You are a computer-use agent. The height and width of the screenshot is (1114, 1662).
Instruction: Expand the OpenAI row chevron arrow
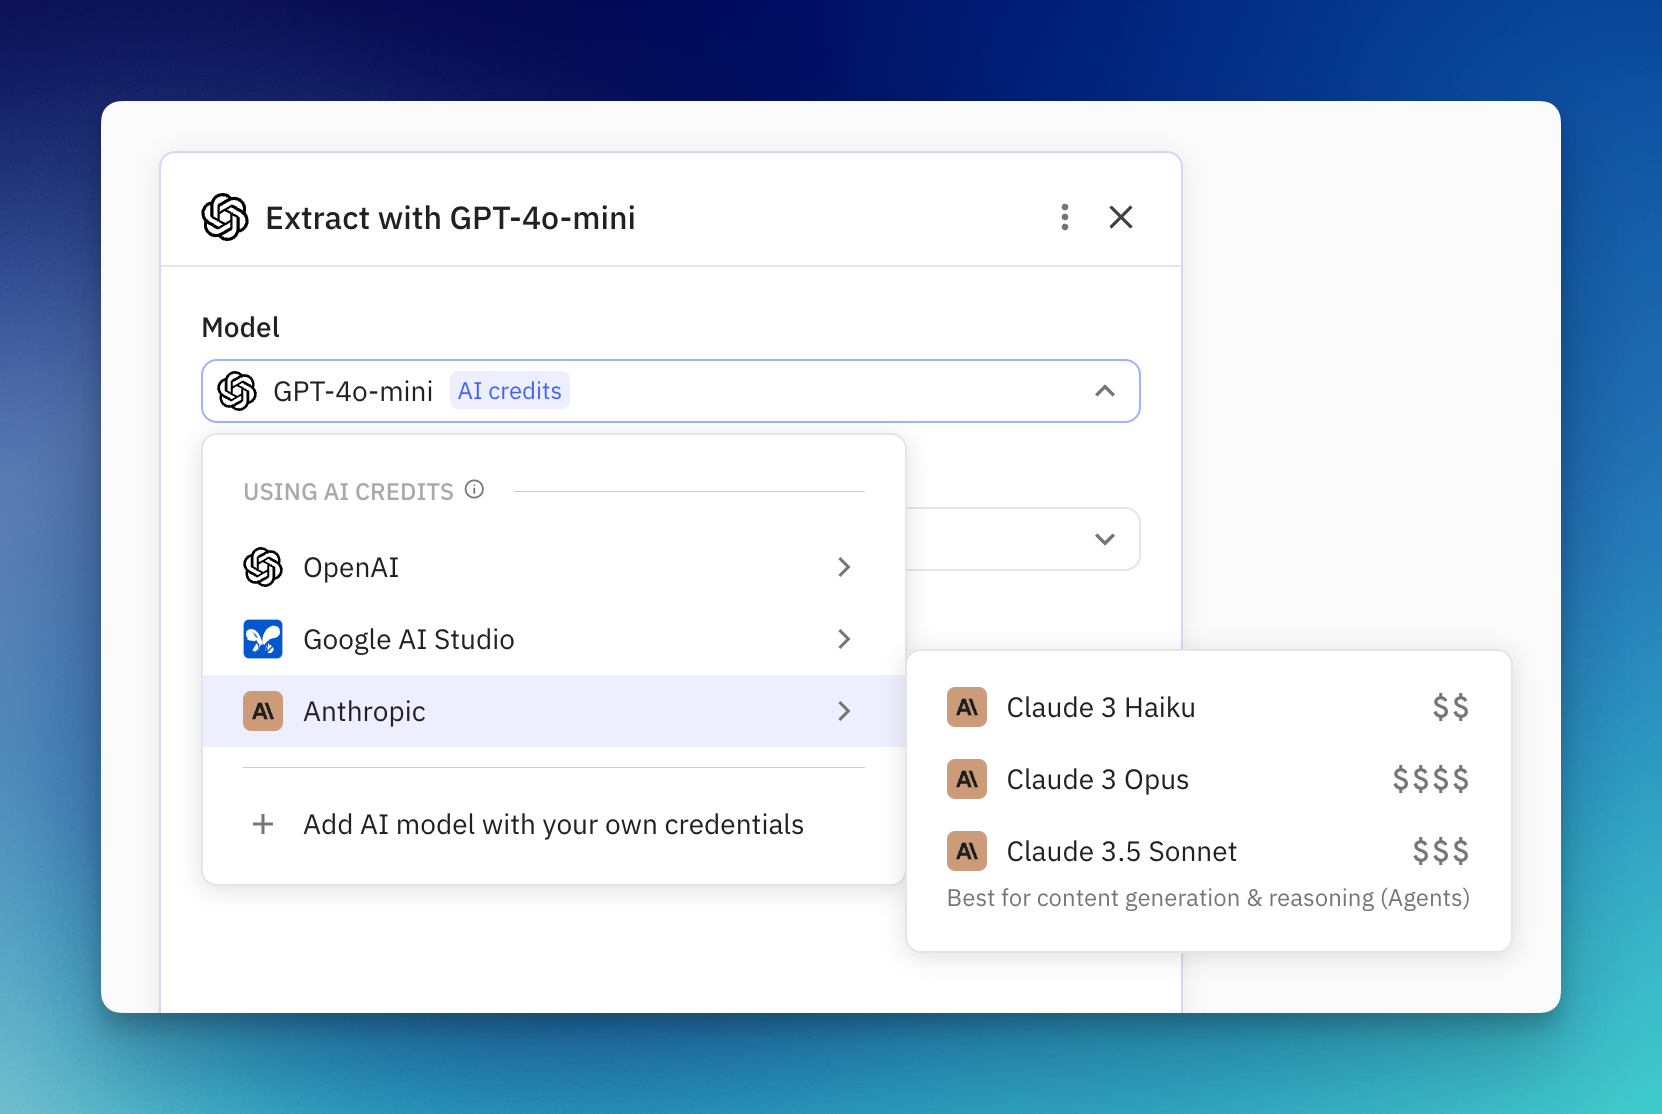click(x=844, y=567)
